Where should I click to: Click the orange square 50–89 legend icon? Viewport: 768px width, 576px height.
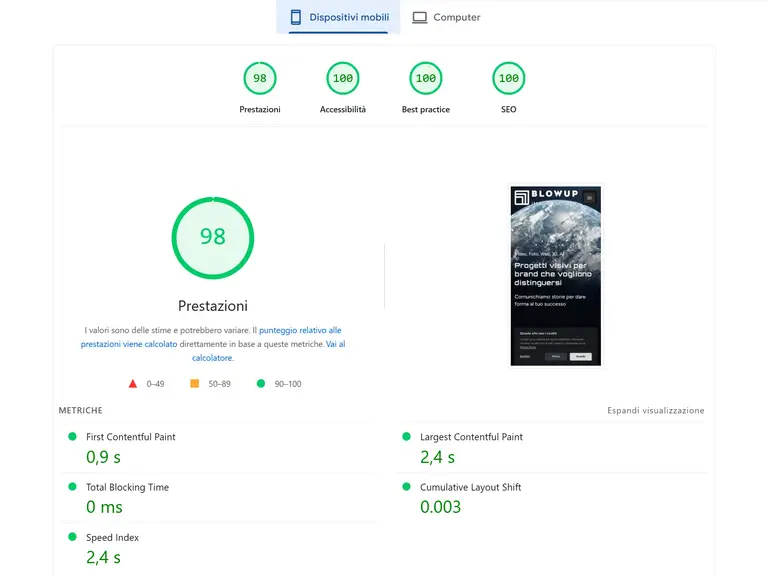[194, 384]
